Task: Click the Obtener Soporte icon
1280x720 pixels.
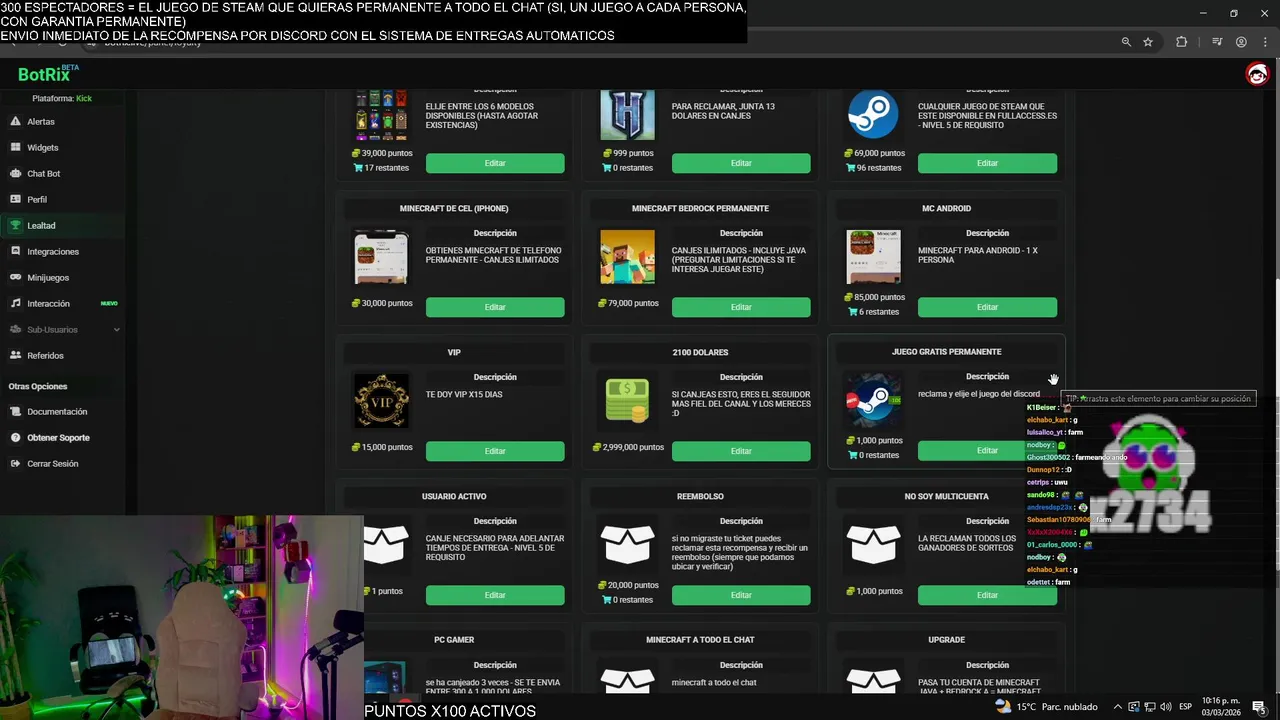Action: [16, 437]
